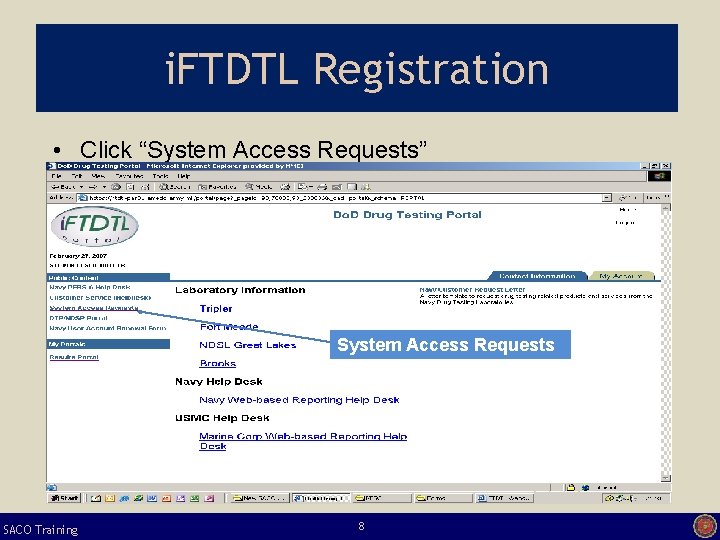The height and width of the screenshot is (540, 720).
Task: Click the DoD Drug Testing taskbar button
Action: 321,498
